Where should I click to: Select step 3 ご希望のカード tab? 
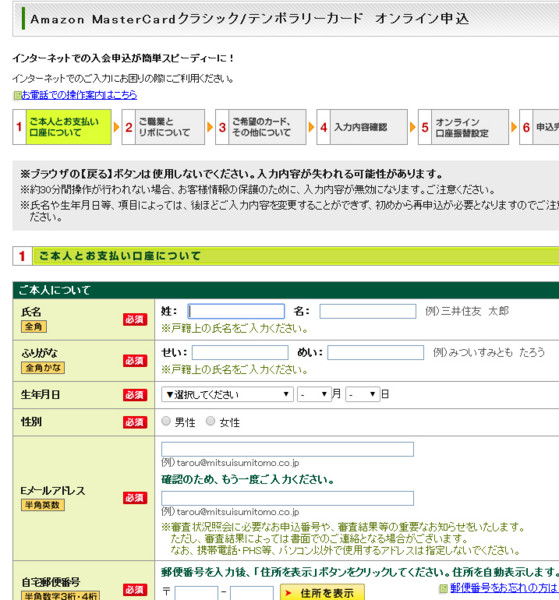[261, 127]
